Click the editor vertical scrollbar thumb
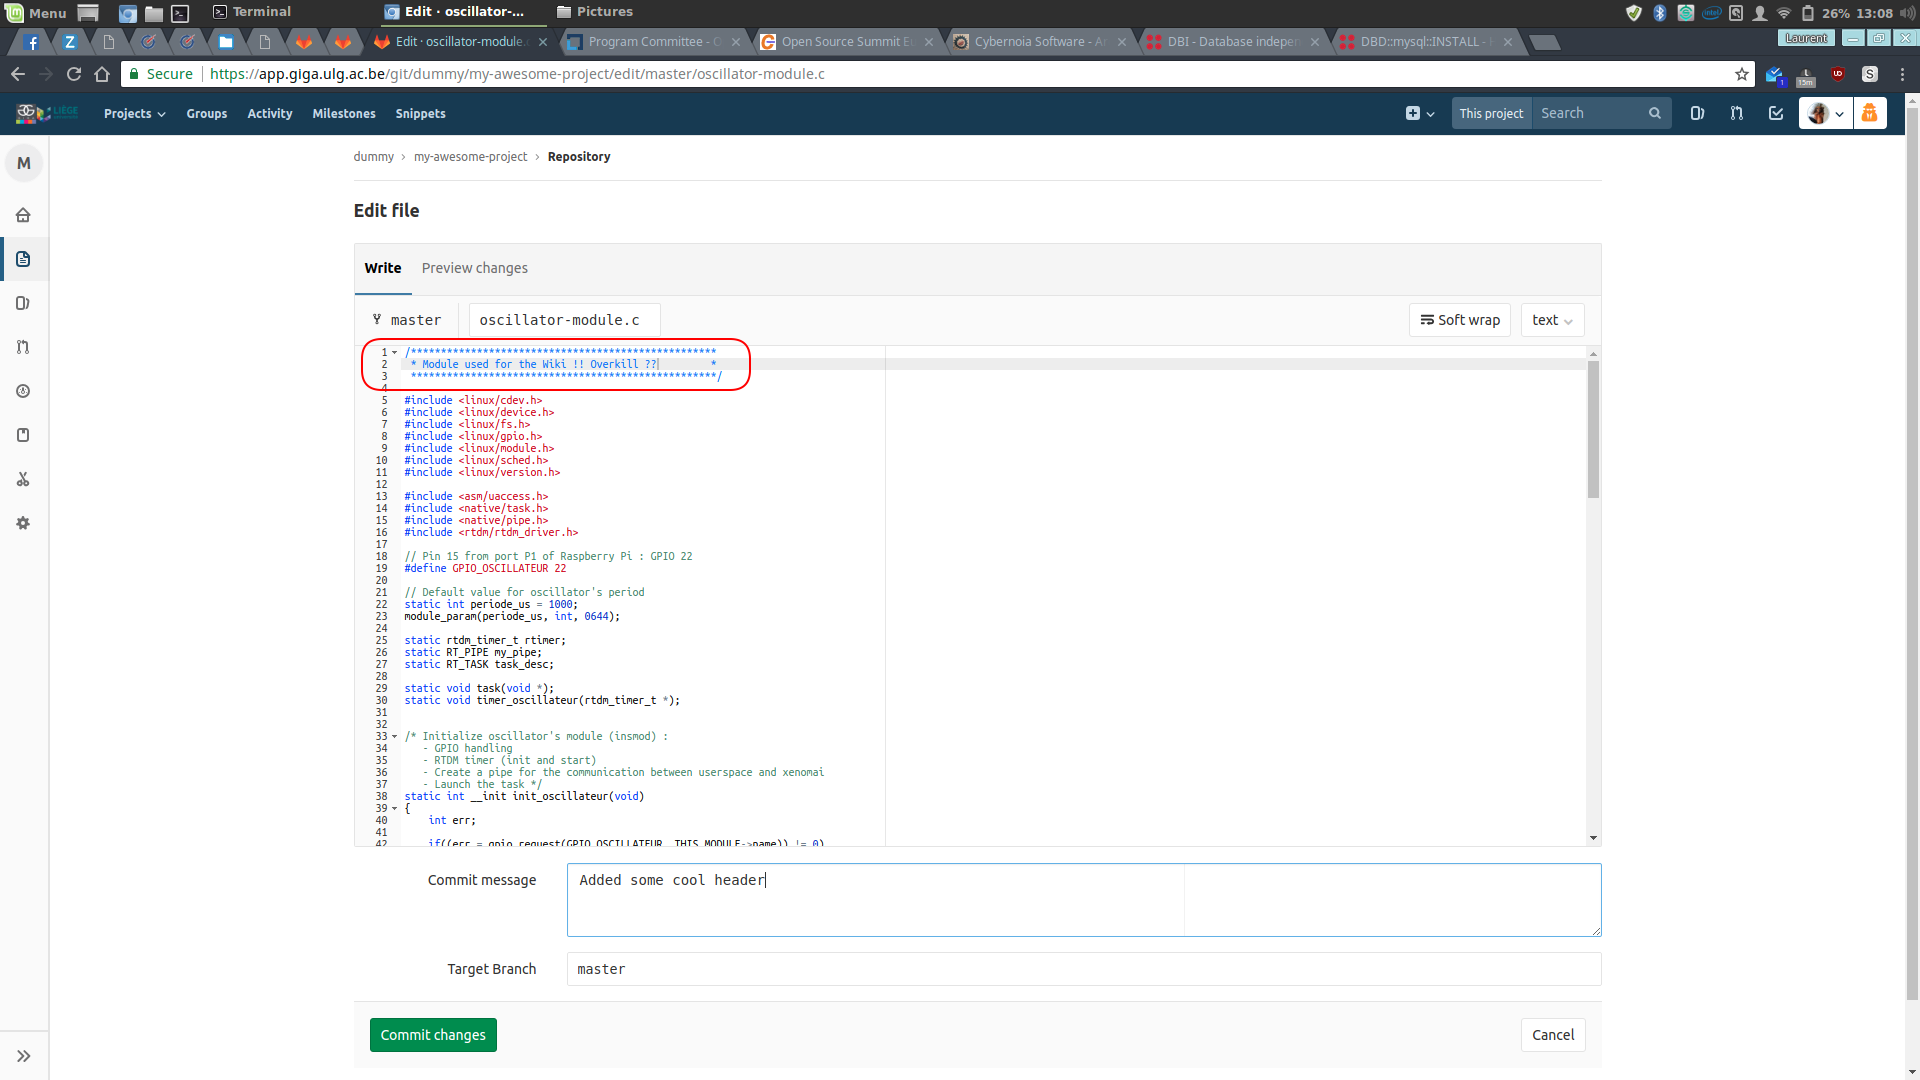 point(1593,429)
